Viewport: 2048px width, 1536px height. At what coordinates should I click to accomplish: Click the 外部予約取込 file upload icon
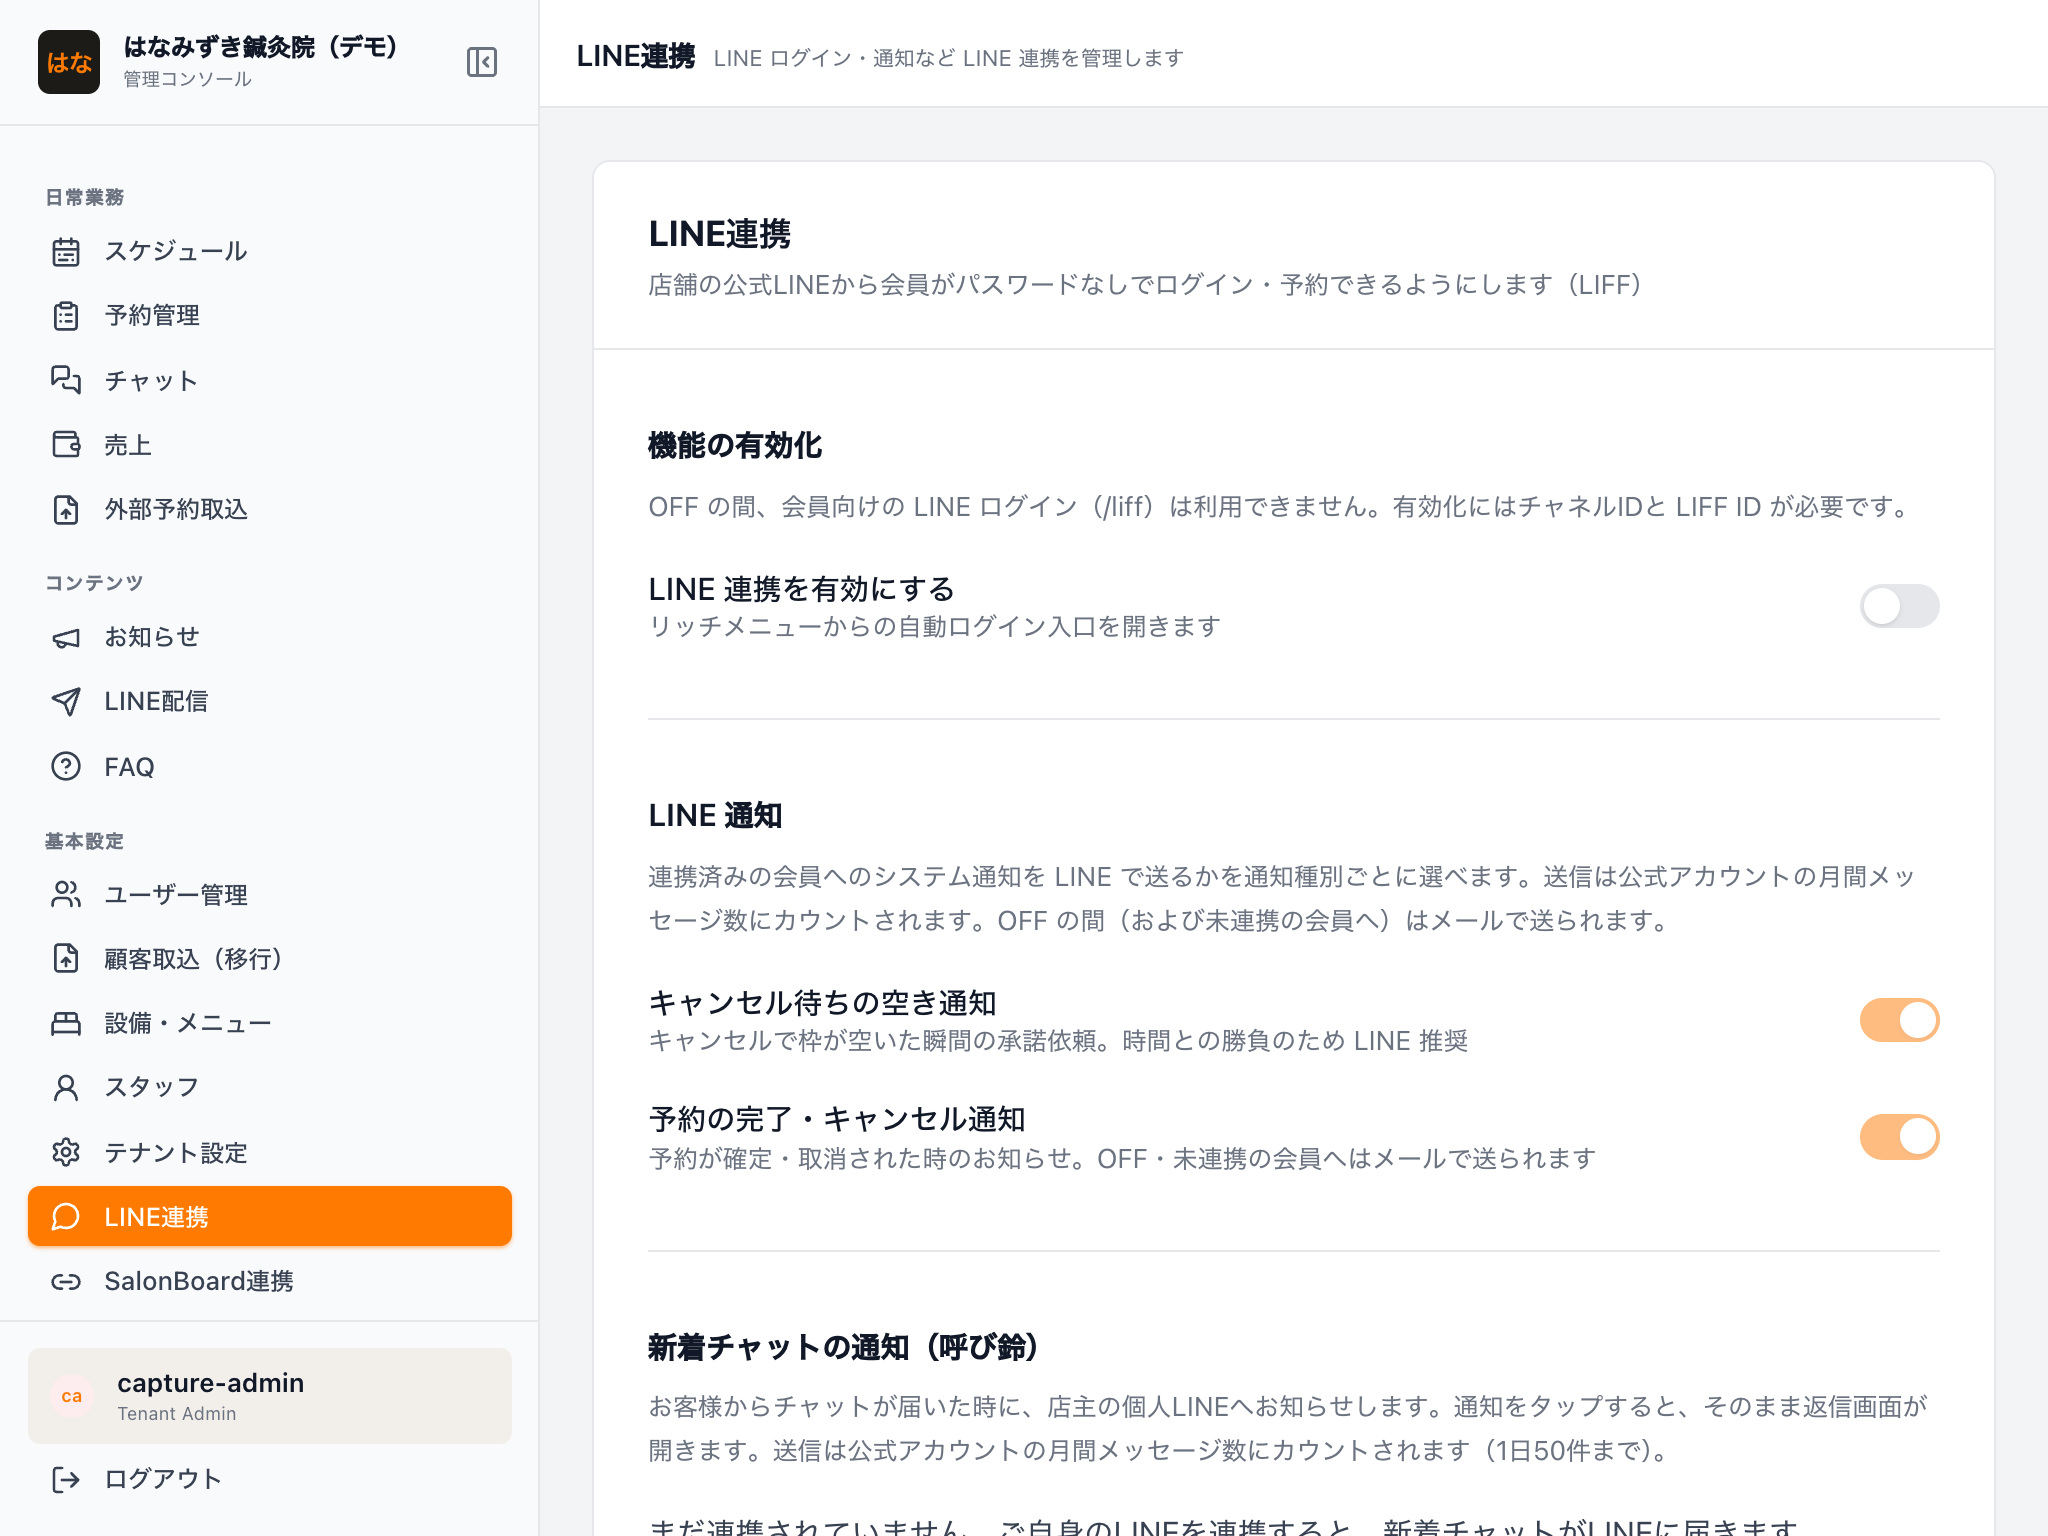[66, 509]
